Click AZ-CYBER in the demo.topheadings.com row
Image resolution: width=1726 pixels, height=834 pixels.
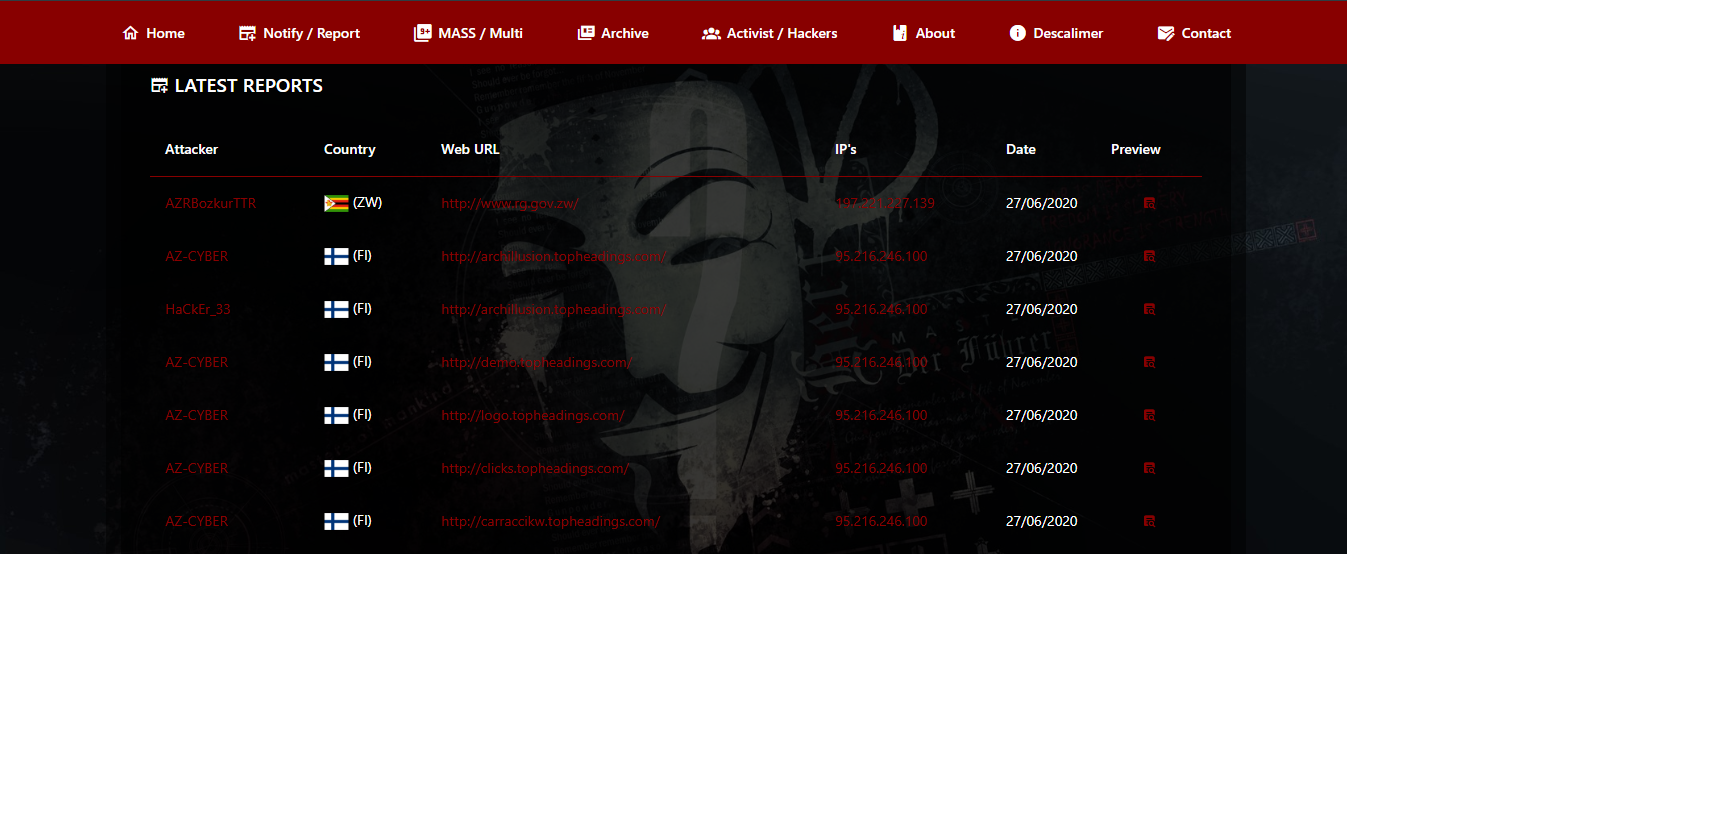click(197, 362)
